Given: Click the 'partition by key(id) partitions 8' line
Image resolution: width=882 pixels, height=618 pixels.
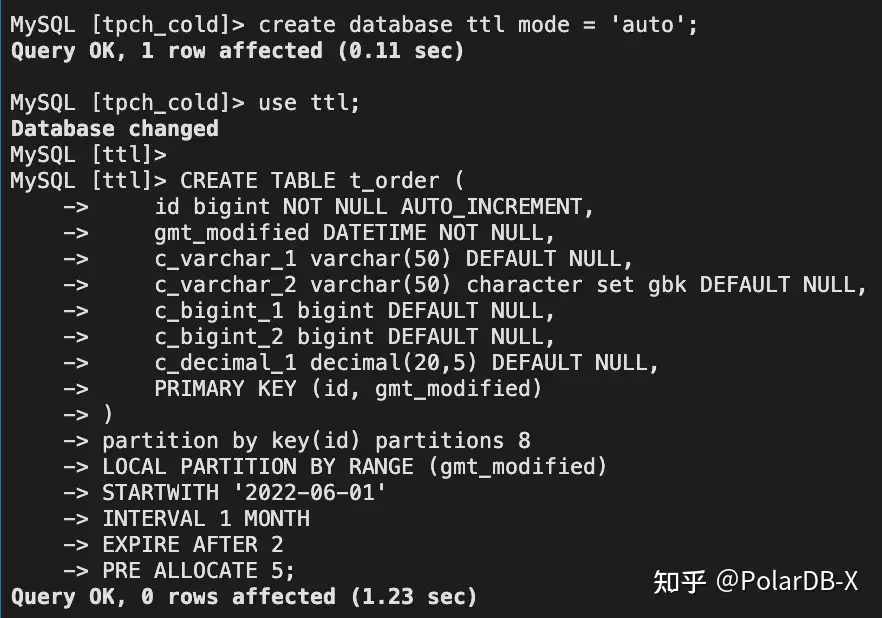Looking at the screenshot, I should pos(316,441).
